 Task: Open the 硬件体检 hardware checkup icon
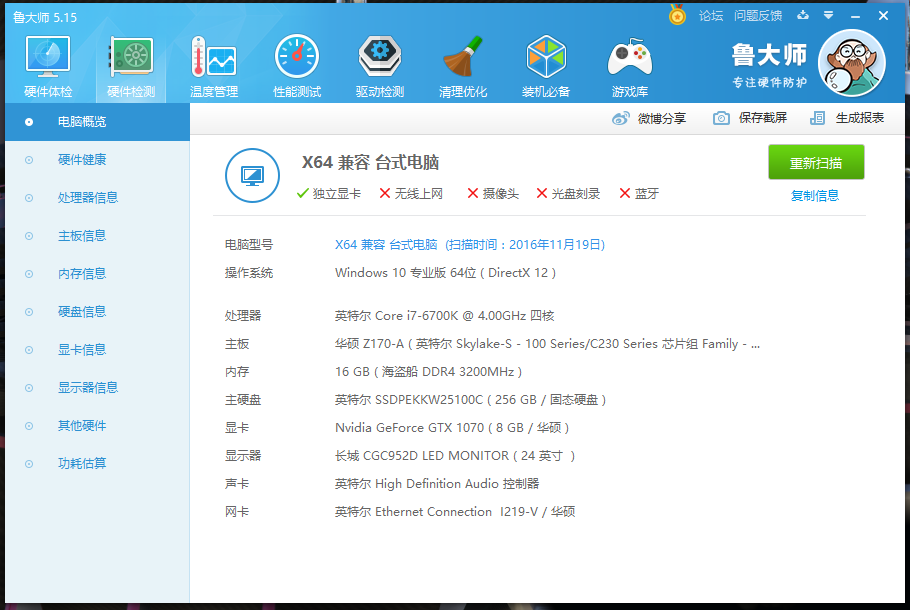pos(48,67)
